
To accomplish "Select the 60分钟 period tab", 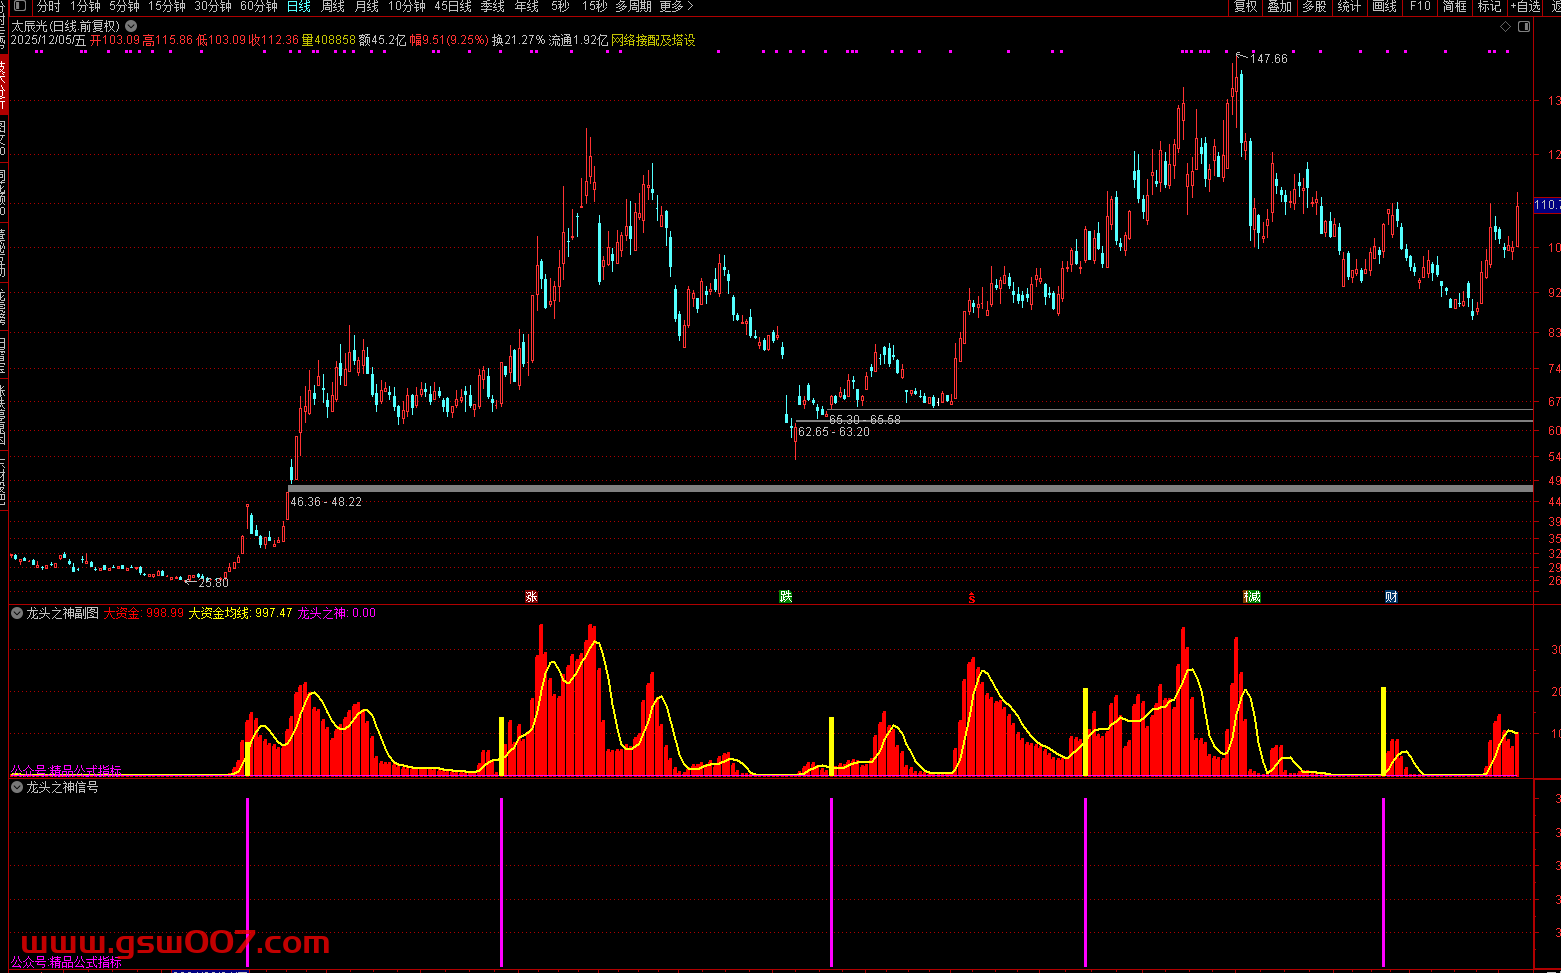I will click(259, 7).
